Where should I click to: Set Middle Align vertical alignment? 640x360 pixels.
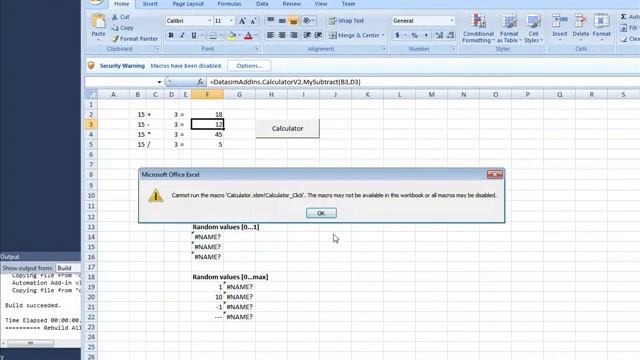(x=282, y=21)
